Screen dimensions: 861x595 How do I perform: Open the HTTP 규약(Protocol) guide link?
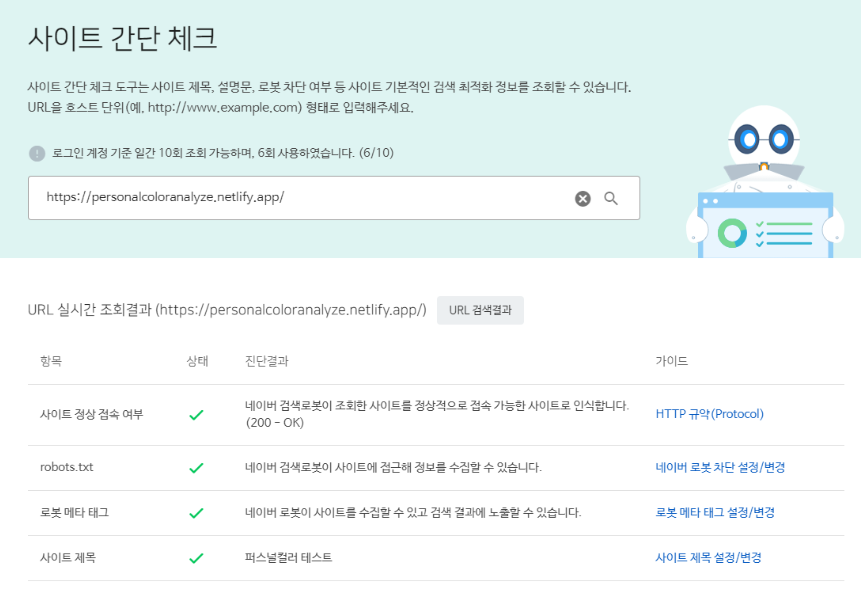(x=709, y=414)
